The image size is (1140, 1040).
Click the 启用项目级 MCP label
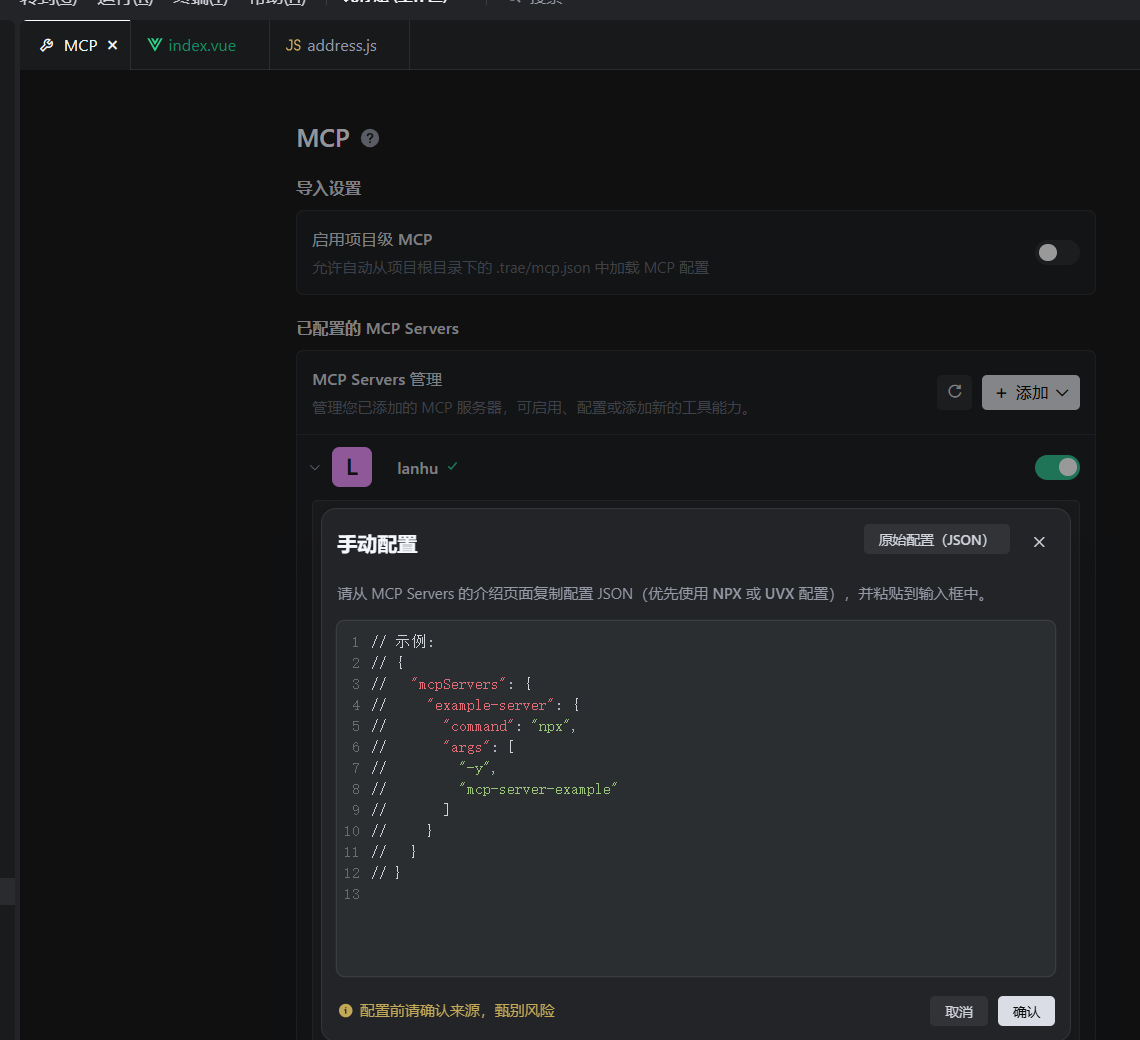coord(372,240)
